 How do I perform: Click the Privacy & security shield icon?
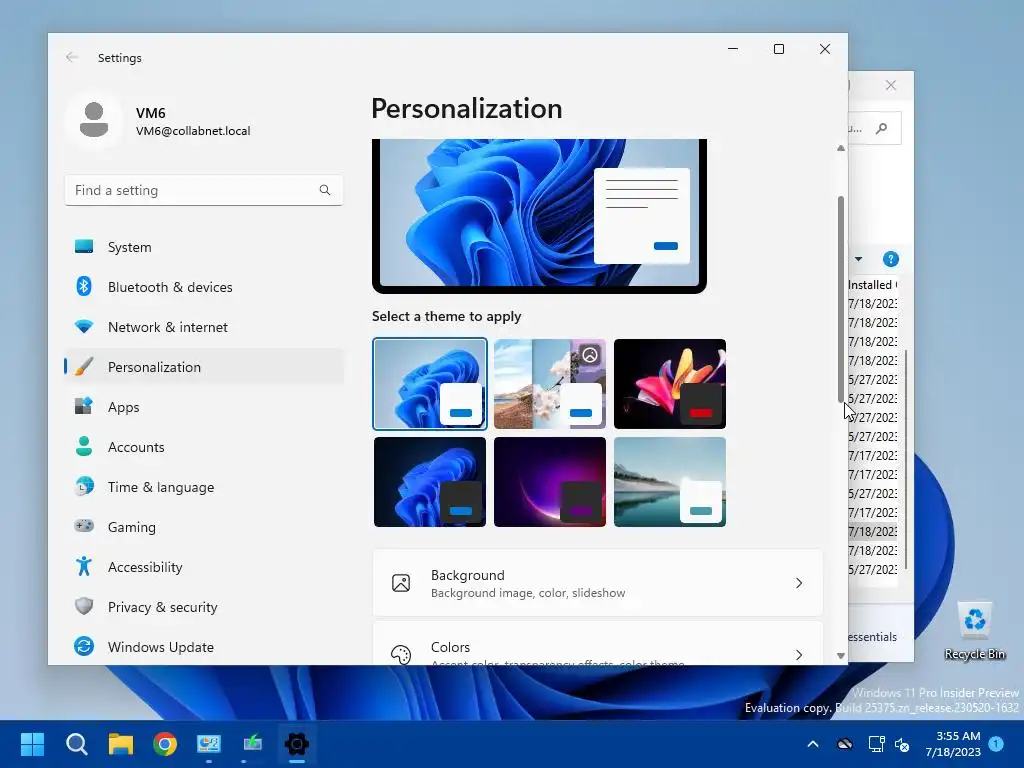(x=84, y=606)
